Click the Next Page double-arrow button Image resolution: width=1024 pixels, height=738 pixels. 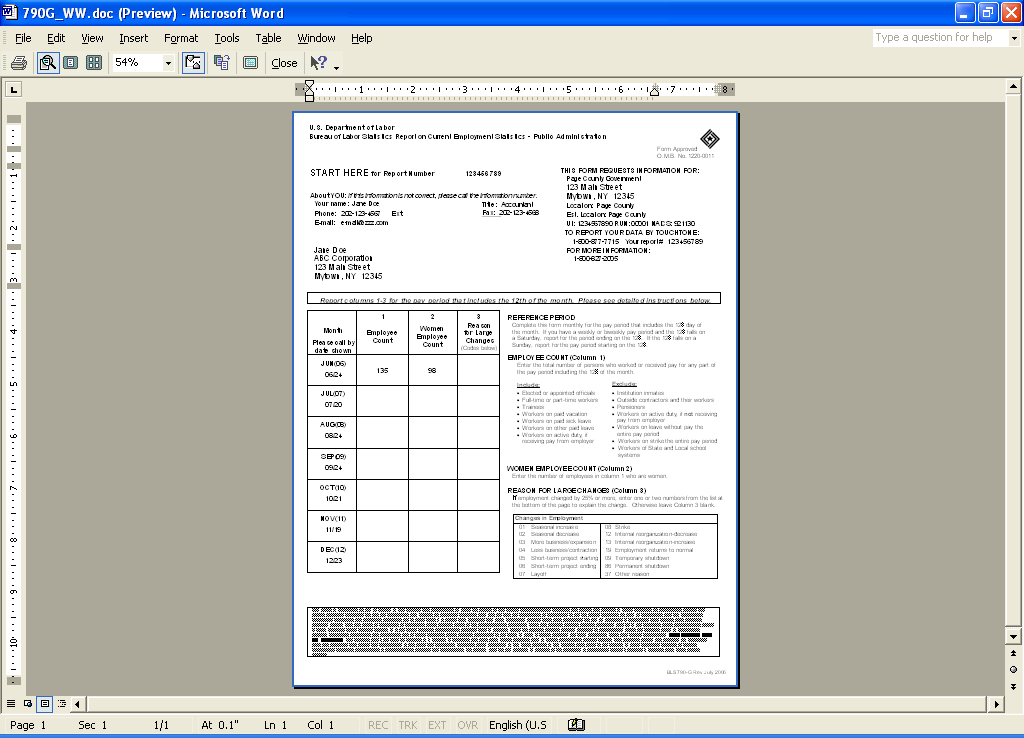point(1013,686)
